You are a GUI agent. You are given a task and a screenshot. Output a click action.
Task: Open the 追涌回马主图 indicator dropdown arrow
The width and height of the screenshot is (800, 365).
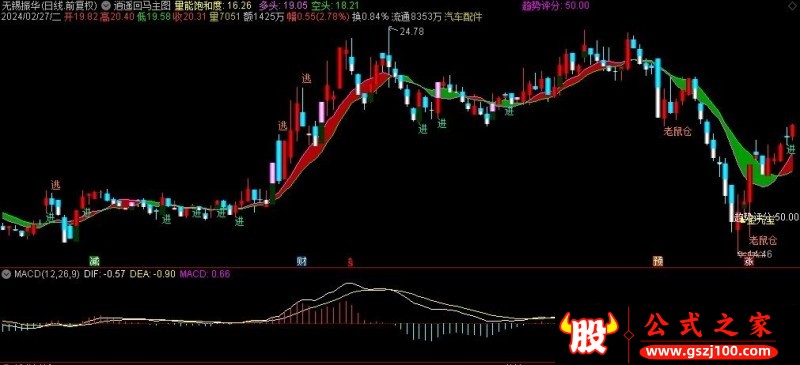[x=106, y=6]
